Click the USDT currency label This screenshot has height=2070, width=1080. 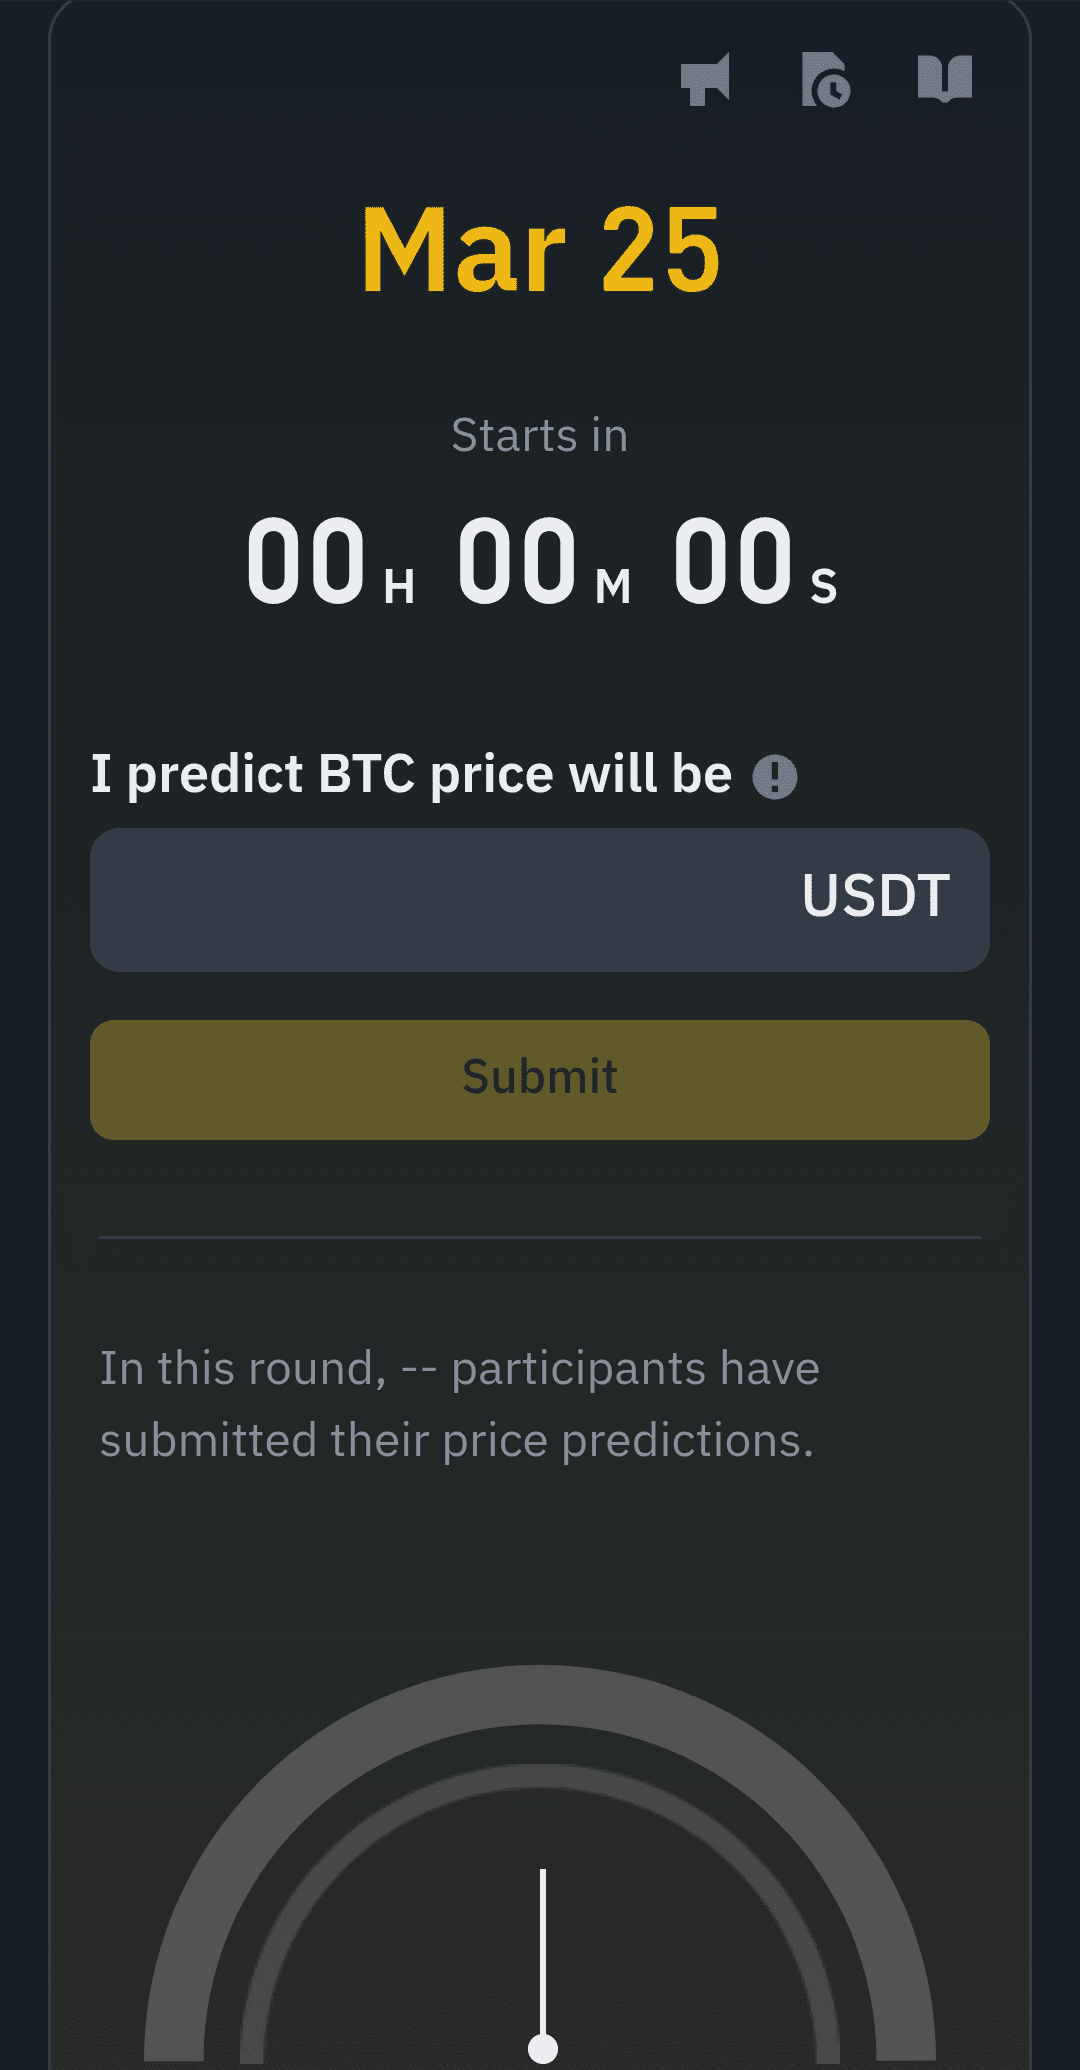pyautogui.click(x=875, y=896)
